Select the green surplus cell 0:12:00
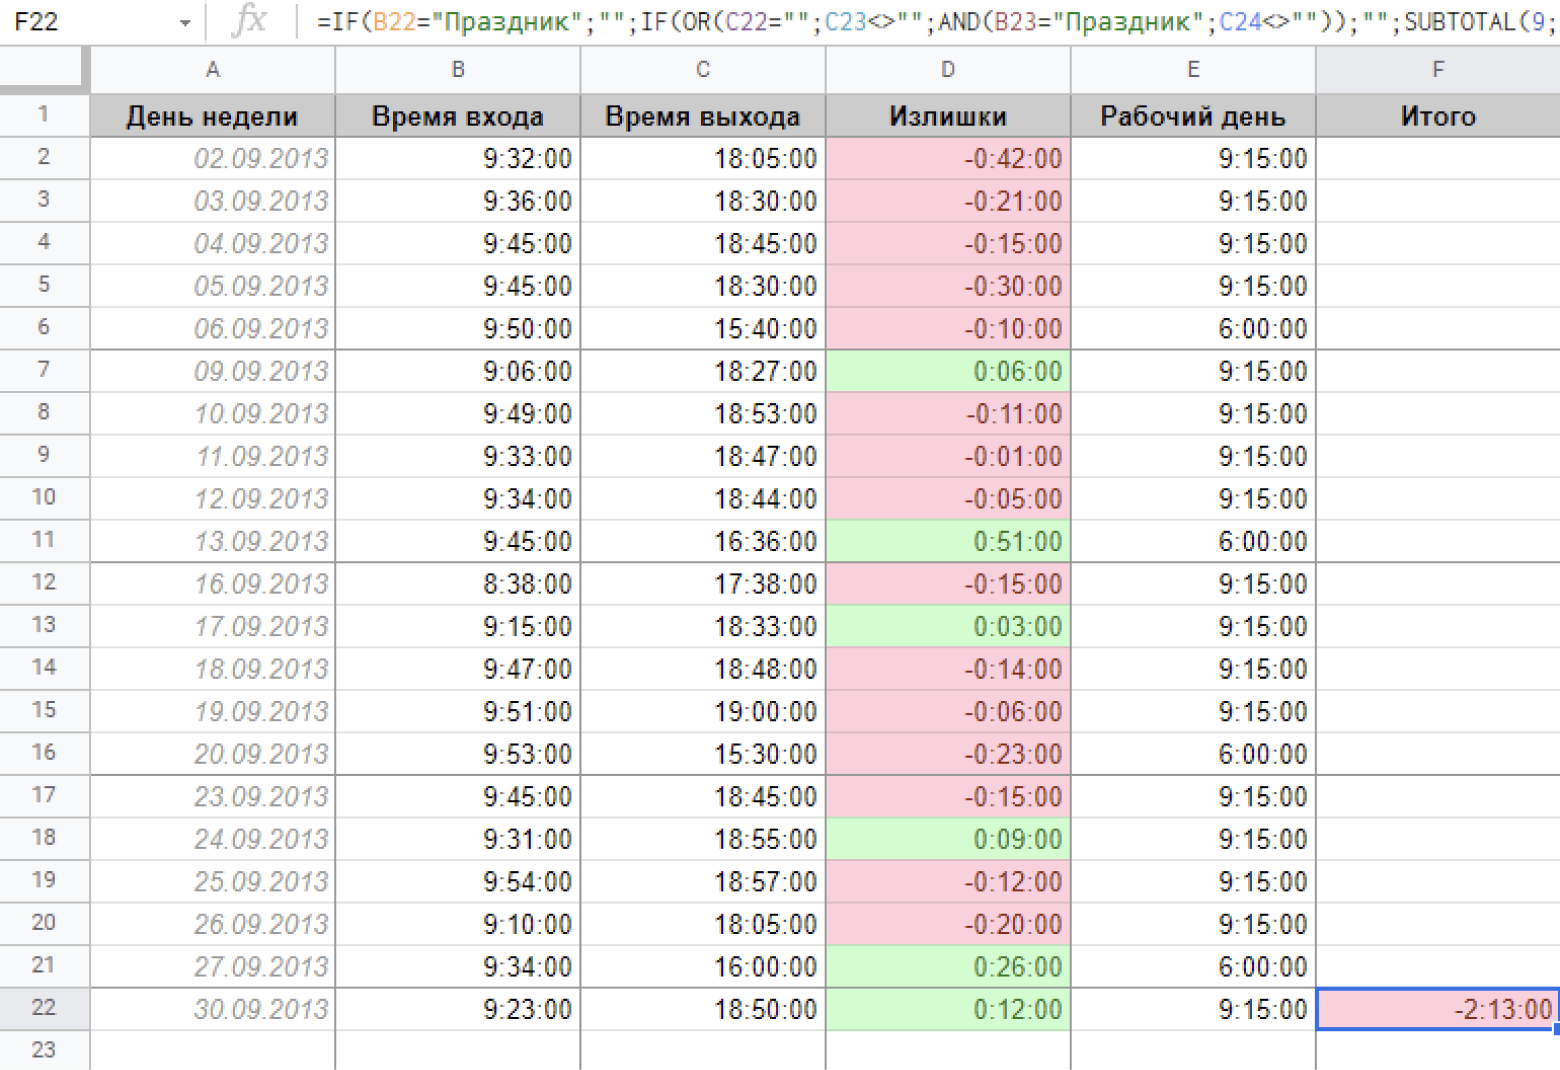This screenshot has width=1560, height=1070. coord(948,1009)
